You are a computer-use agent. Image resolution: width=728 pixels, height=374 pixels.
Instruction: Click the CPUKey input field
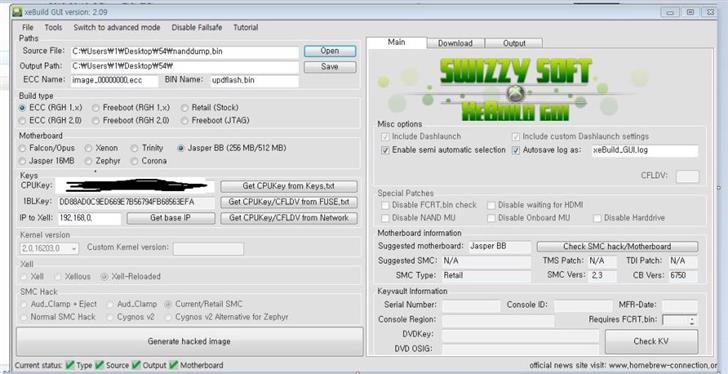point(135,187)
